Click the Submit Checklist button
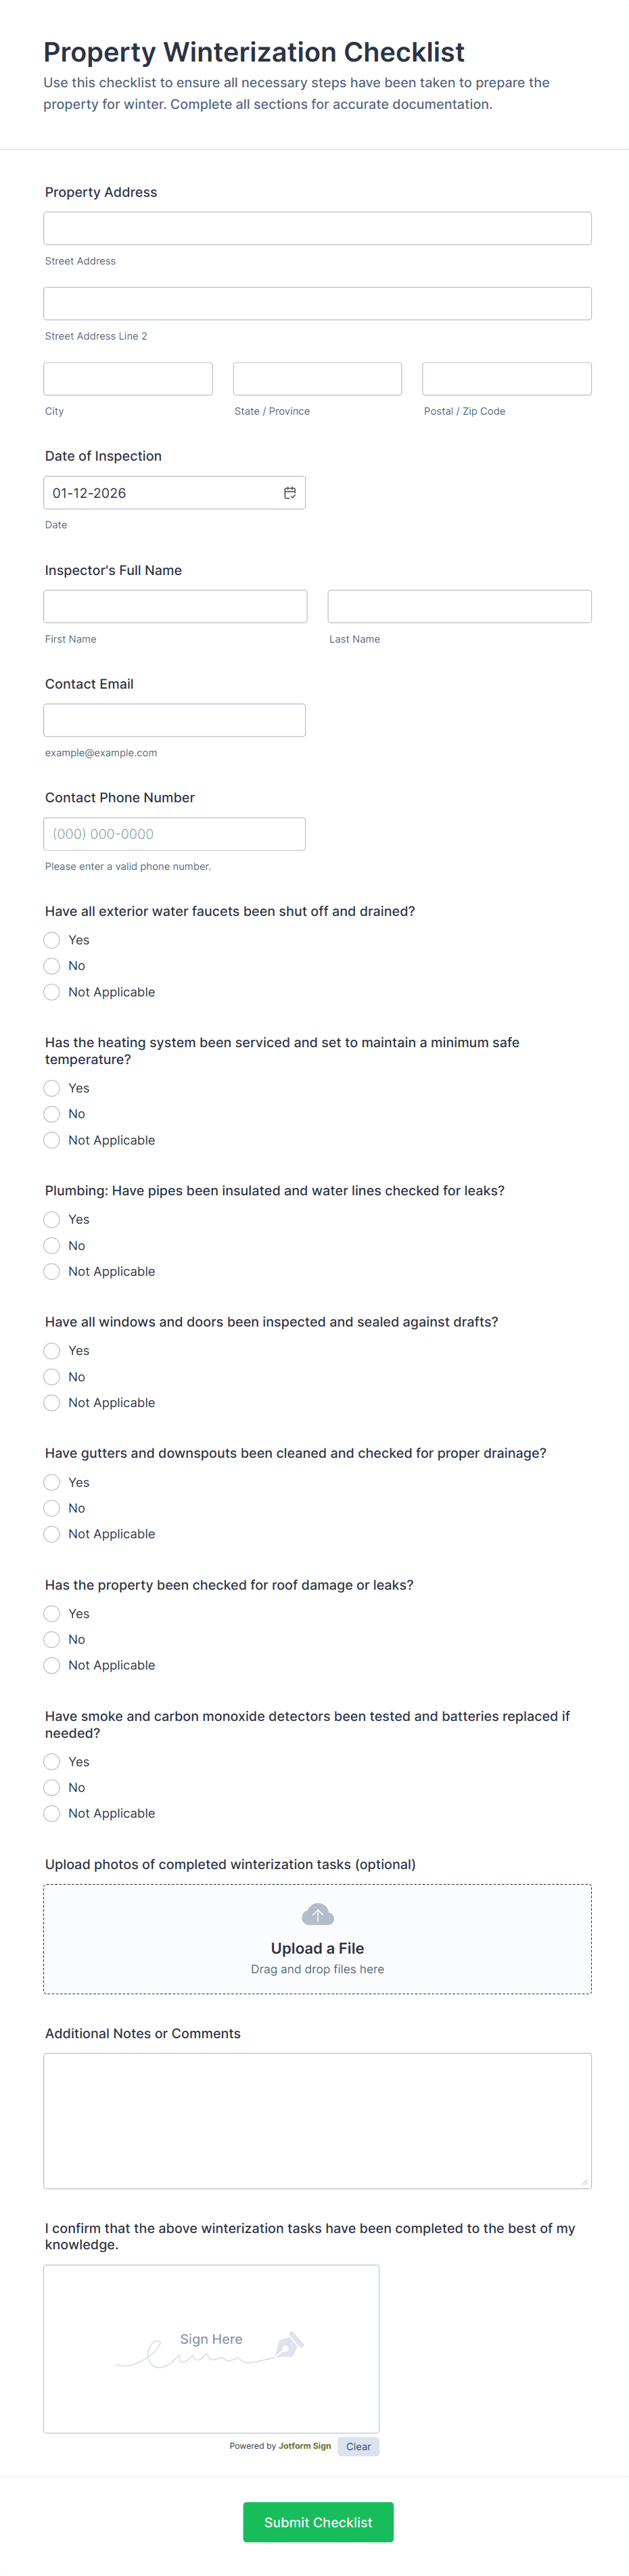The height and width of the screenshot is (2576, 629). coord(317,2522)
